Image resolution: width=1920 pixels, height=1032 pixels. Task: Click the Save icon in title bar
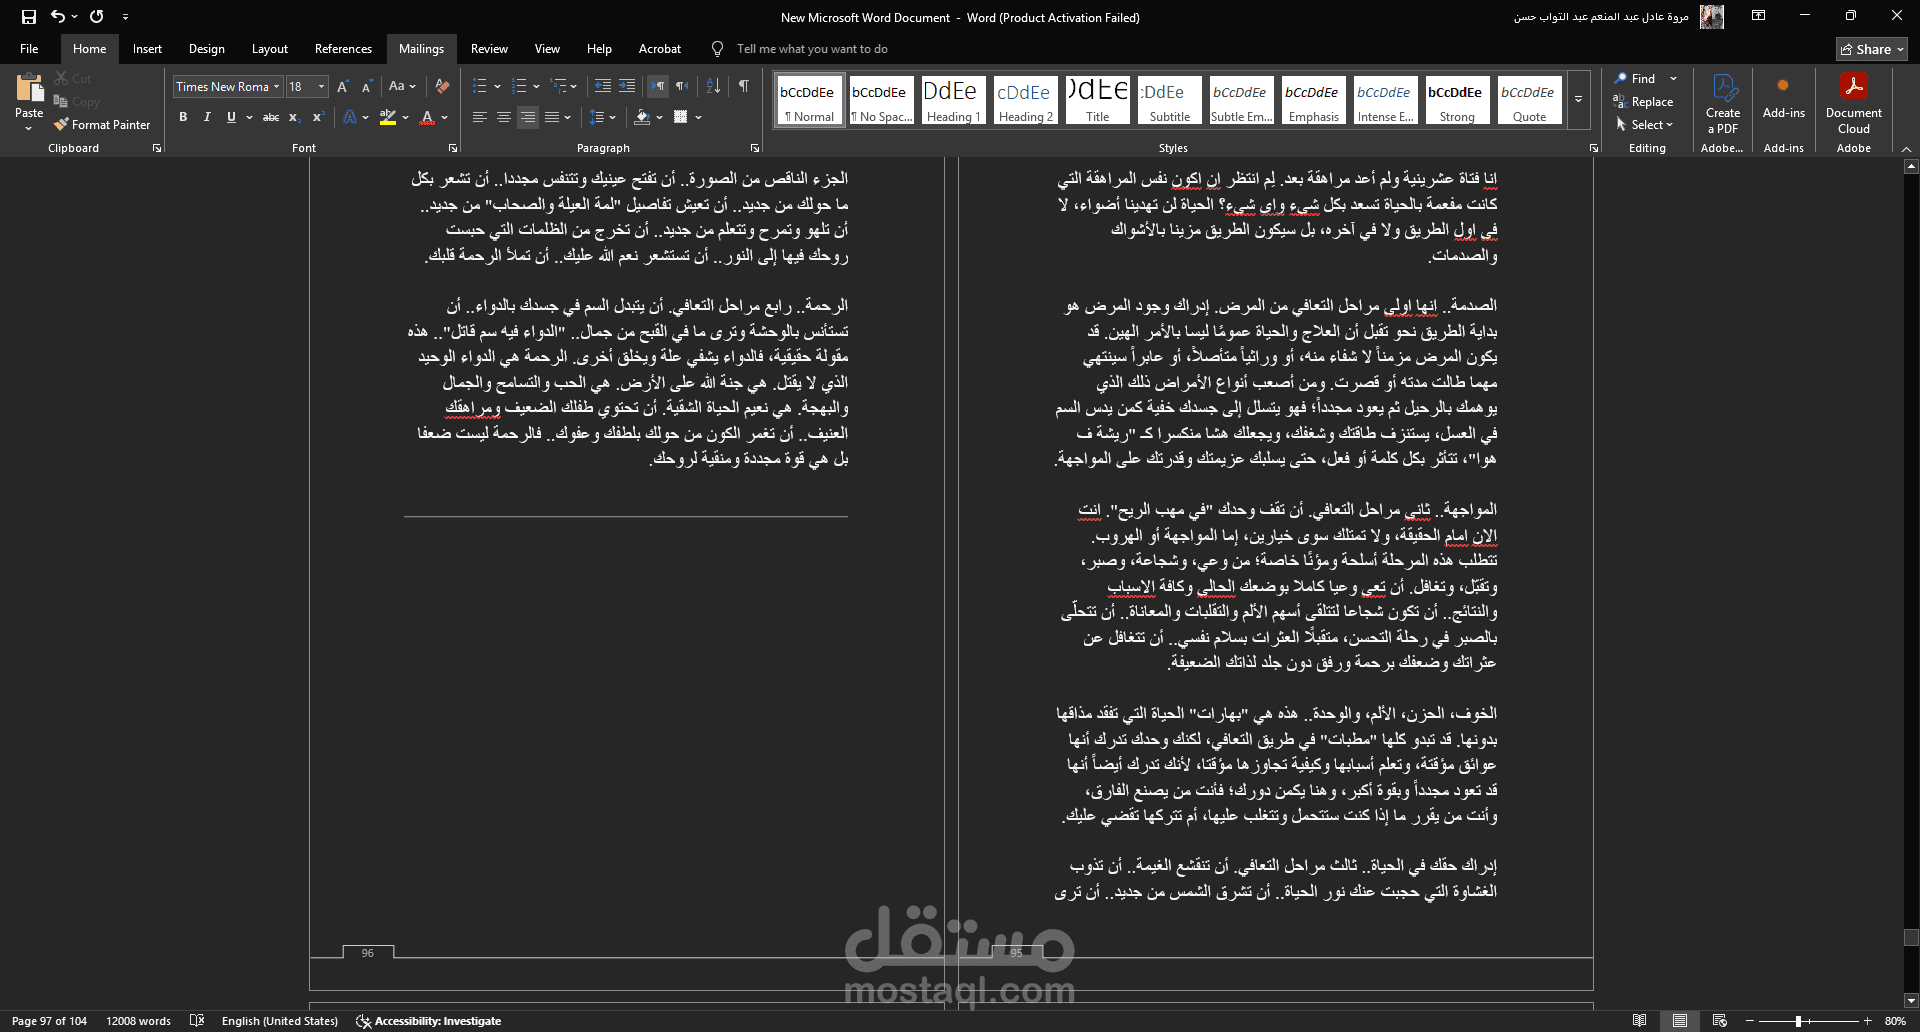[x=29, y=17]
